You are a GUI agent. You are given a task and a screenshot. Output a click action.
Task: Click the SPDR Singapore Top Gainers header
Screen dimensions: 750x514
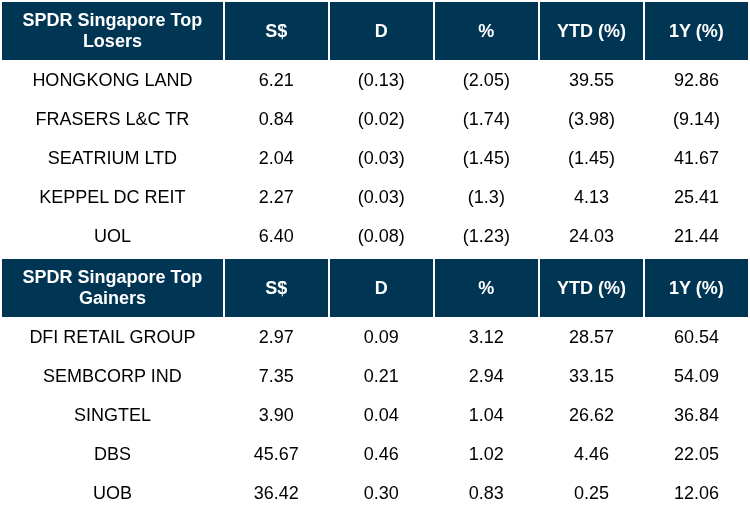click(112, 288)
